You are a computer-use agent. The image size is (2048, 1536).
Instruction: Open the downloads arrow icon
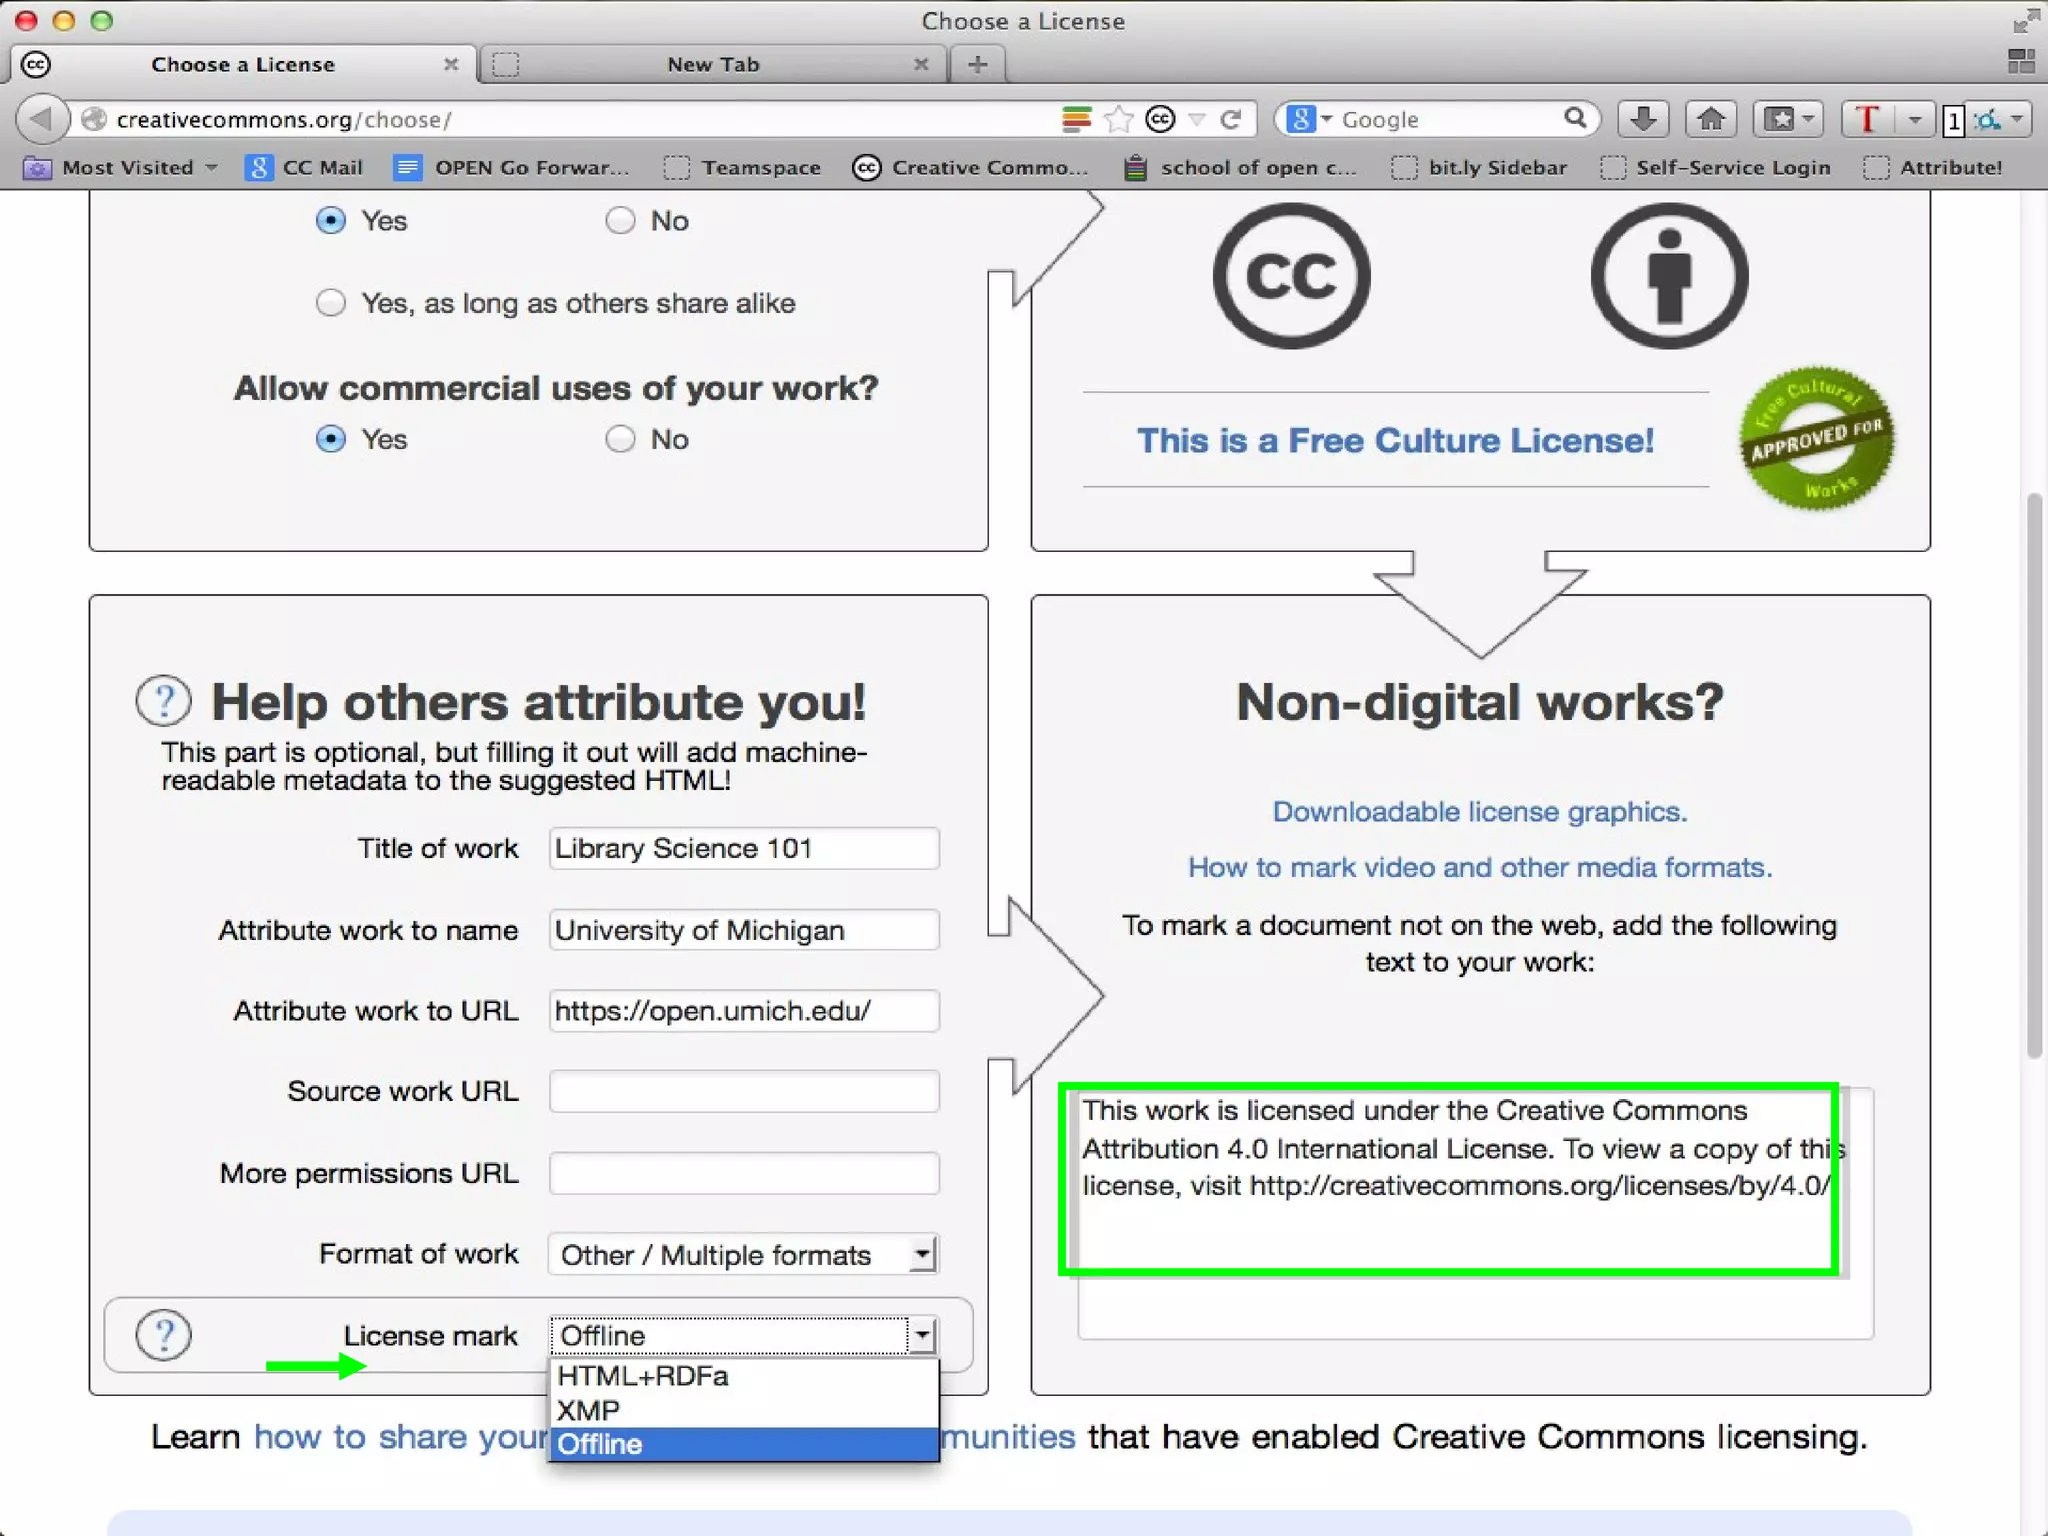click(1642, 119)
